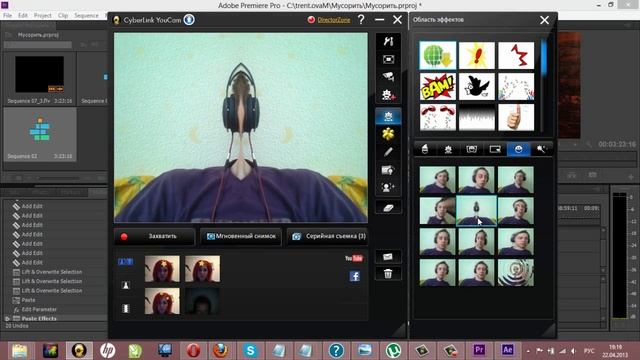Filter library by photos icon
Image resolution: width=640 pixels, height=360 pixels.
coord(126,285)
